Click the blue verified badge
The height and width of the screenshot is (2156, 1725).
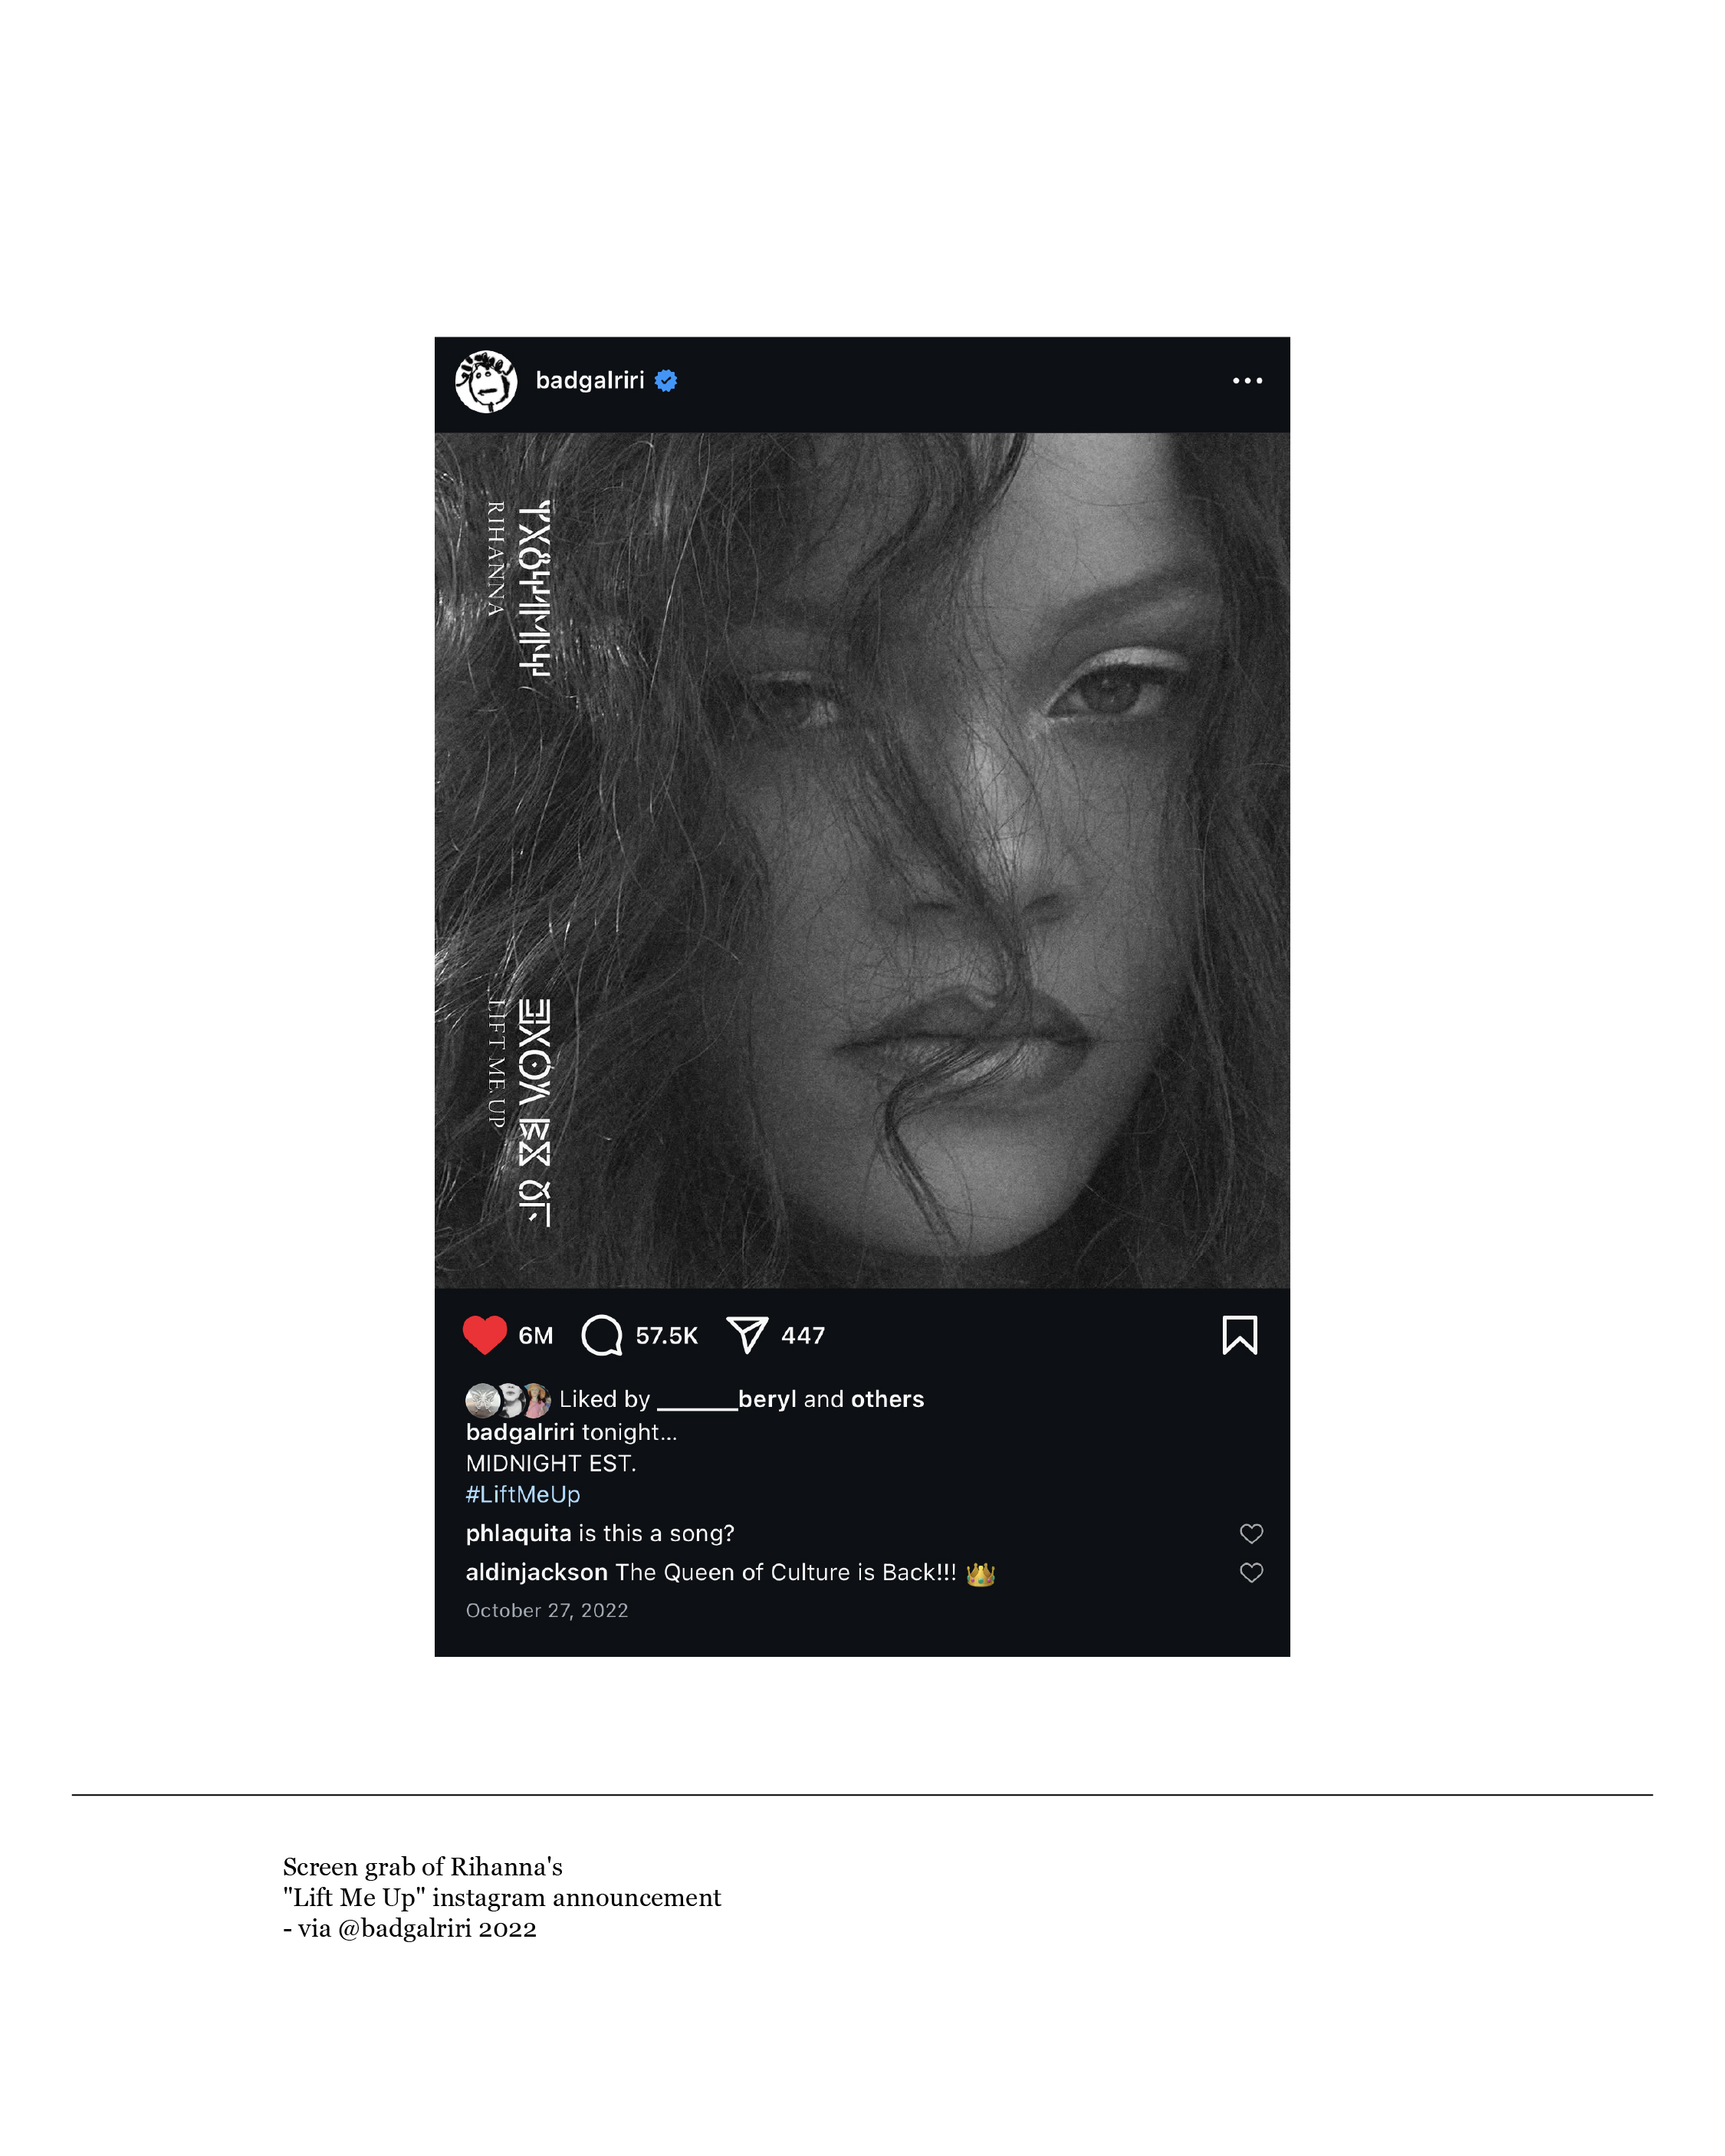(x=666, y=380)
